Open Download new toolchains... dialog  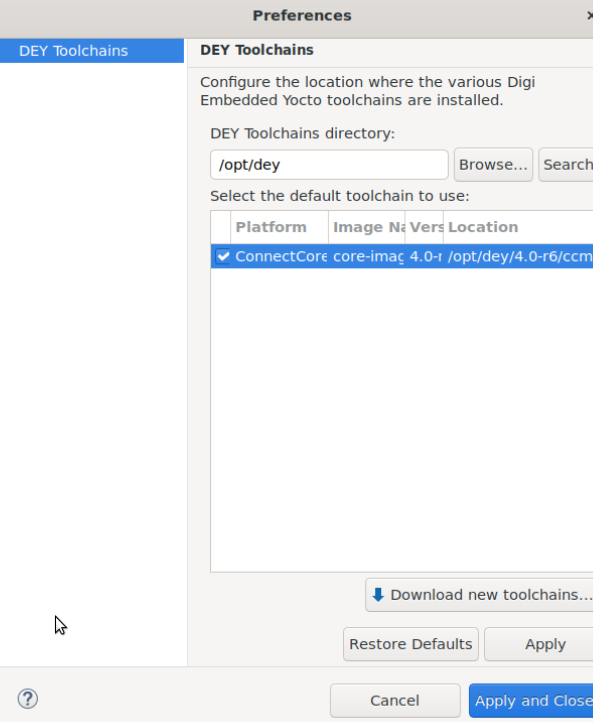479,595
